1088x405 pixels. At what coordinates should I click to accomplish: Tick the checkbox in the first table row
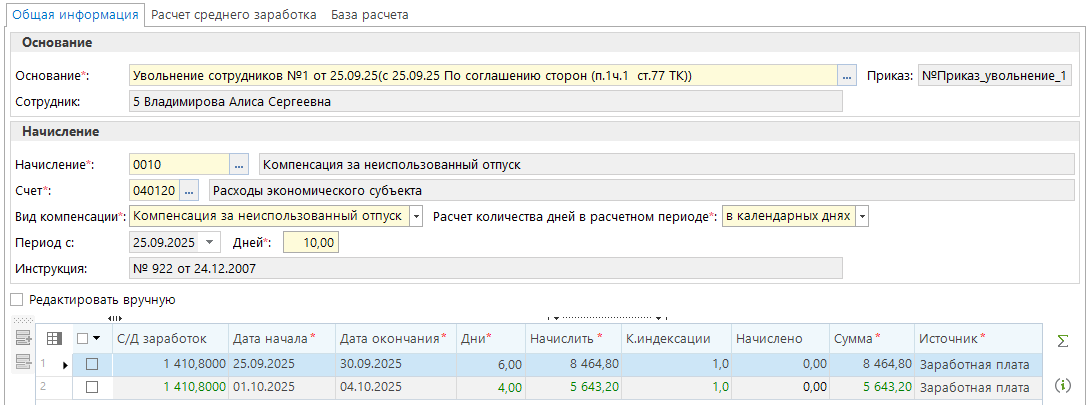point(92,365)
